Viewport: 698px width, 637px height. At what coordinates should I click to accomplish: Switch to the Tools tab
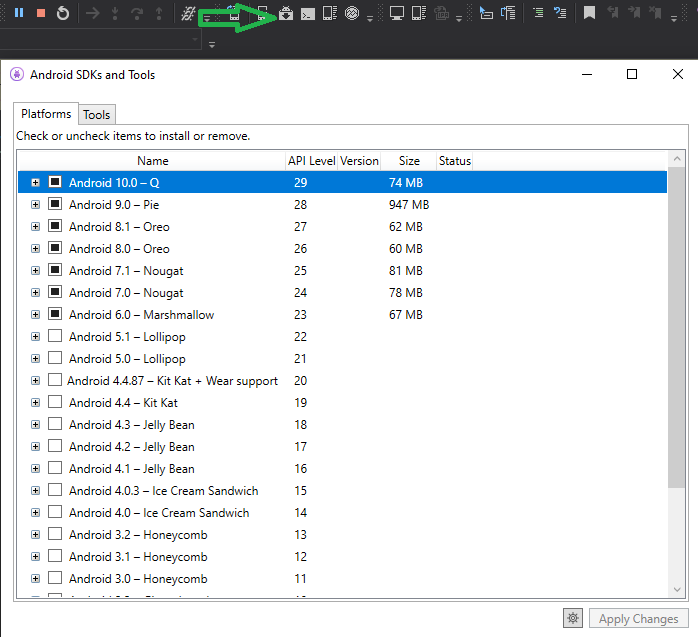click(x=97, y=115)
